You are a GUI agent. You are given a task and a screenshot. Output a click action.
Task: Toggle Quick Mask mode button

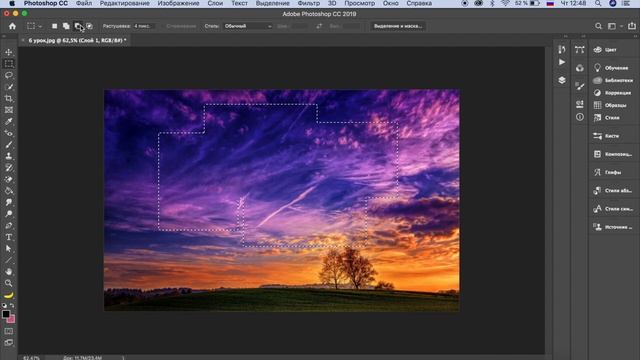9,331
